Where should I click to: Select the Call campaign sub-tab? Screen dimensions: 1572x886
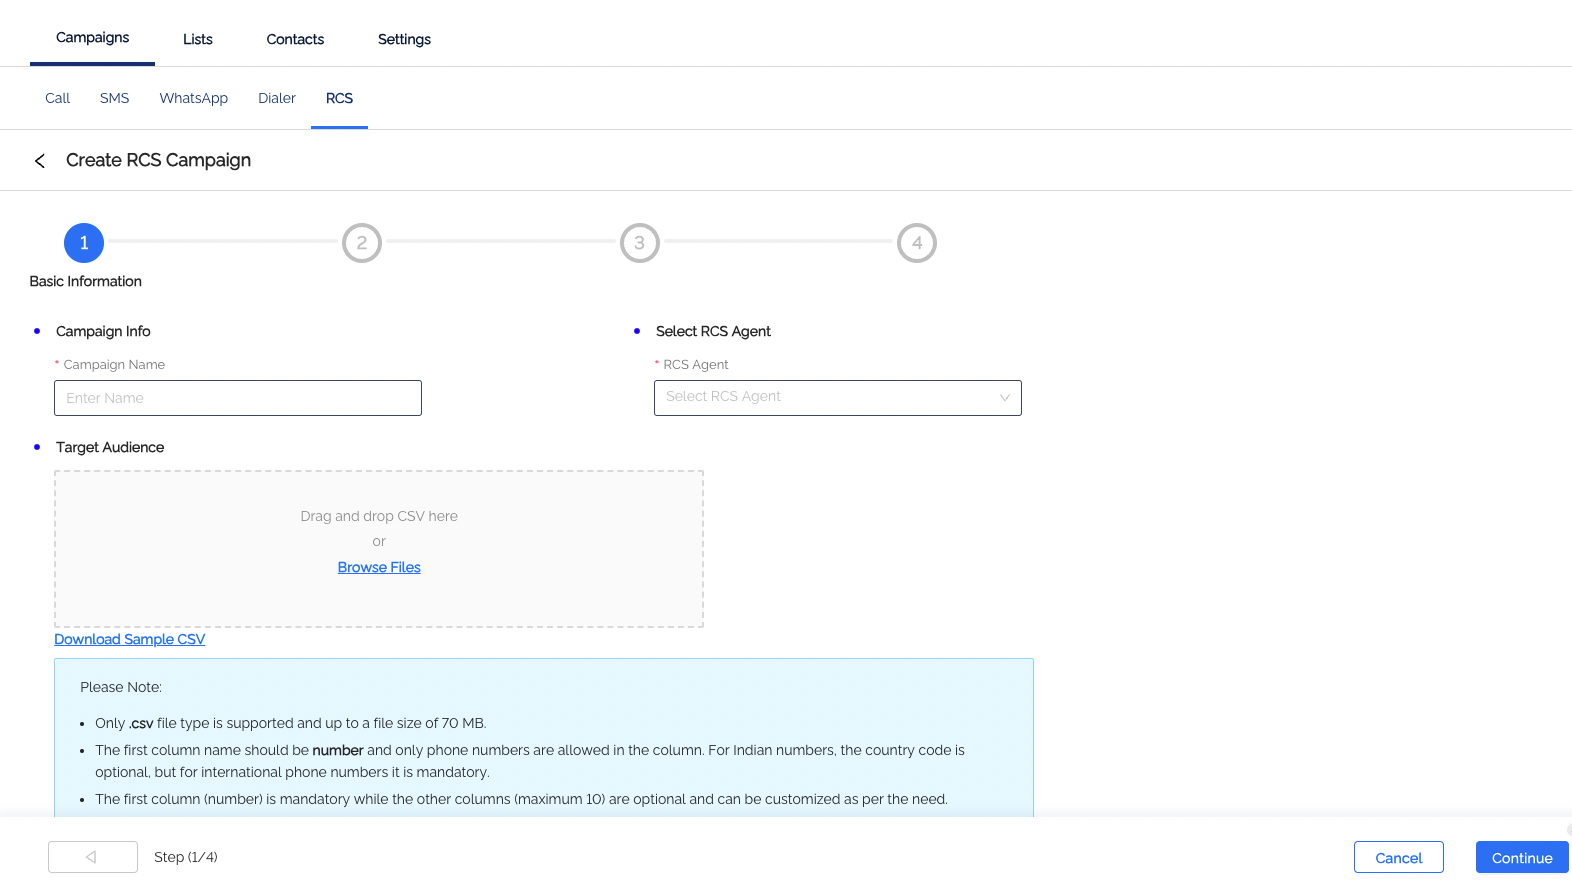point(57,98)
